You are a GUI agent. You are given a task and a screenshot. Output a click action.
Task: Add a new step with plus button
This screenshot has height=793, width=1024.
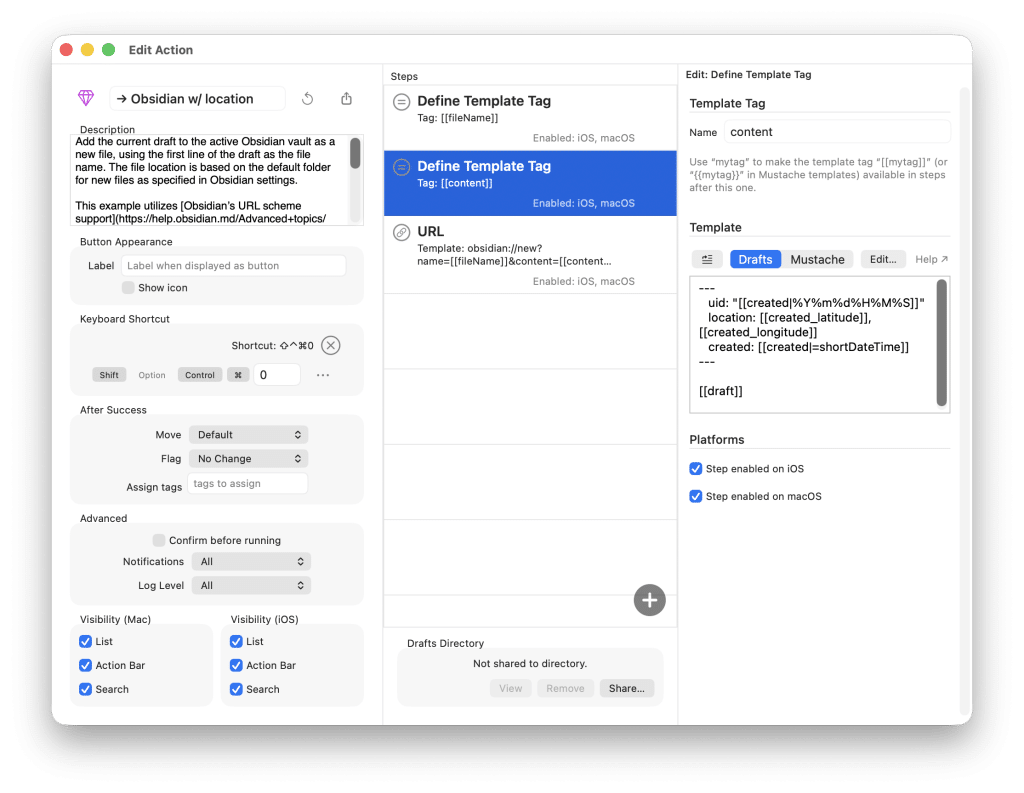[649, 600]
